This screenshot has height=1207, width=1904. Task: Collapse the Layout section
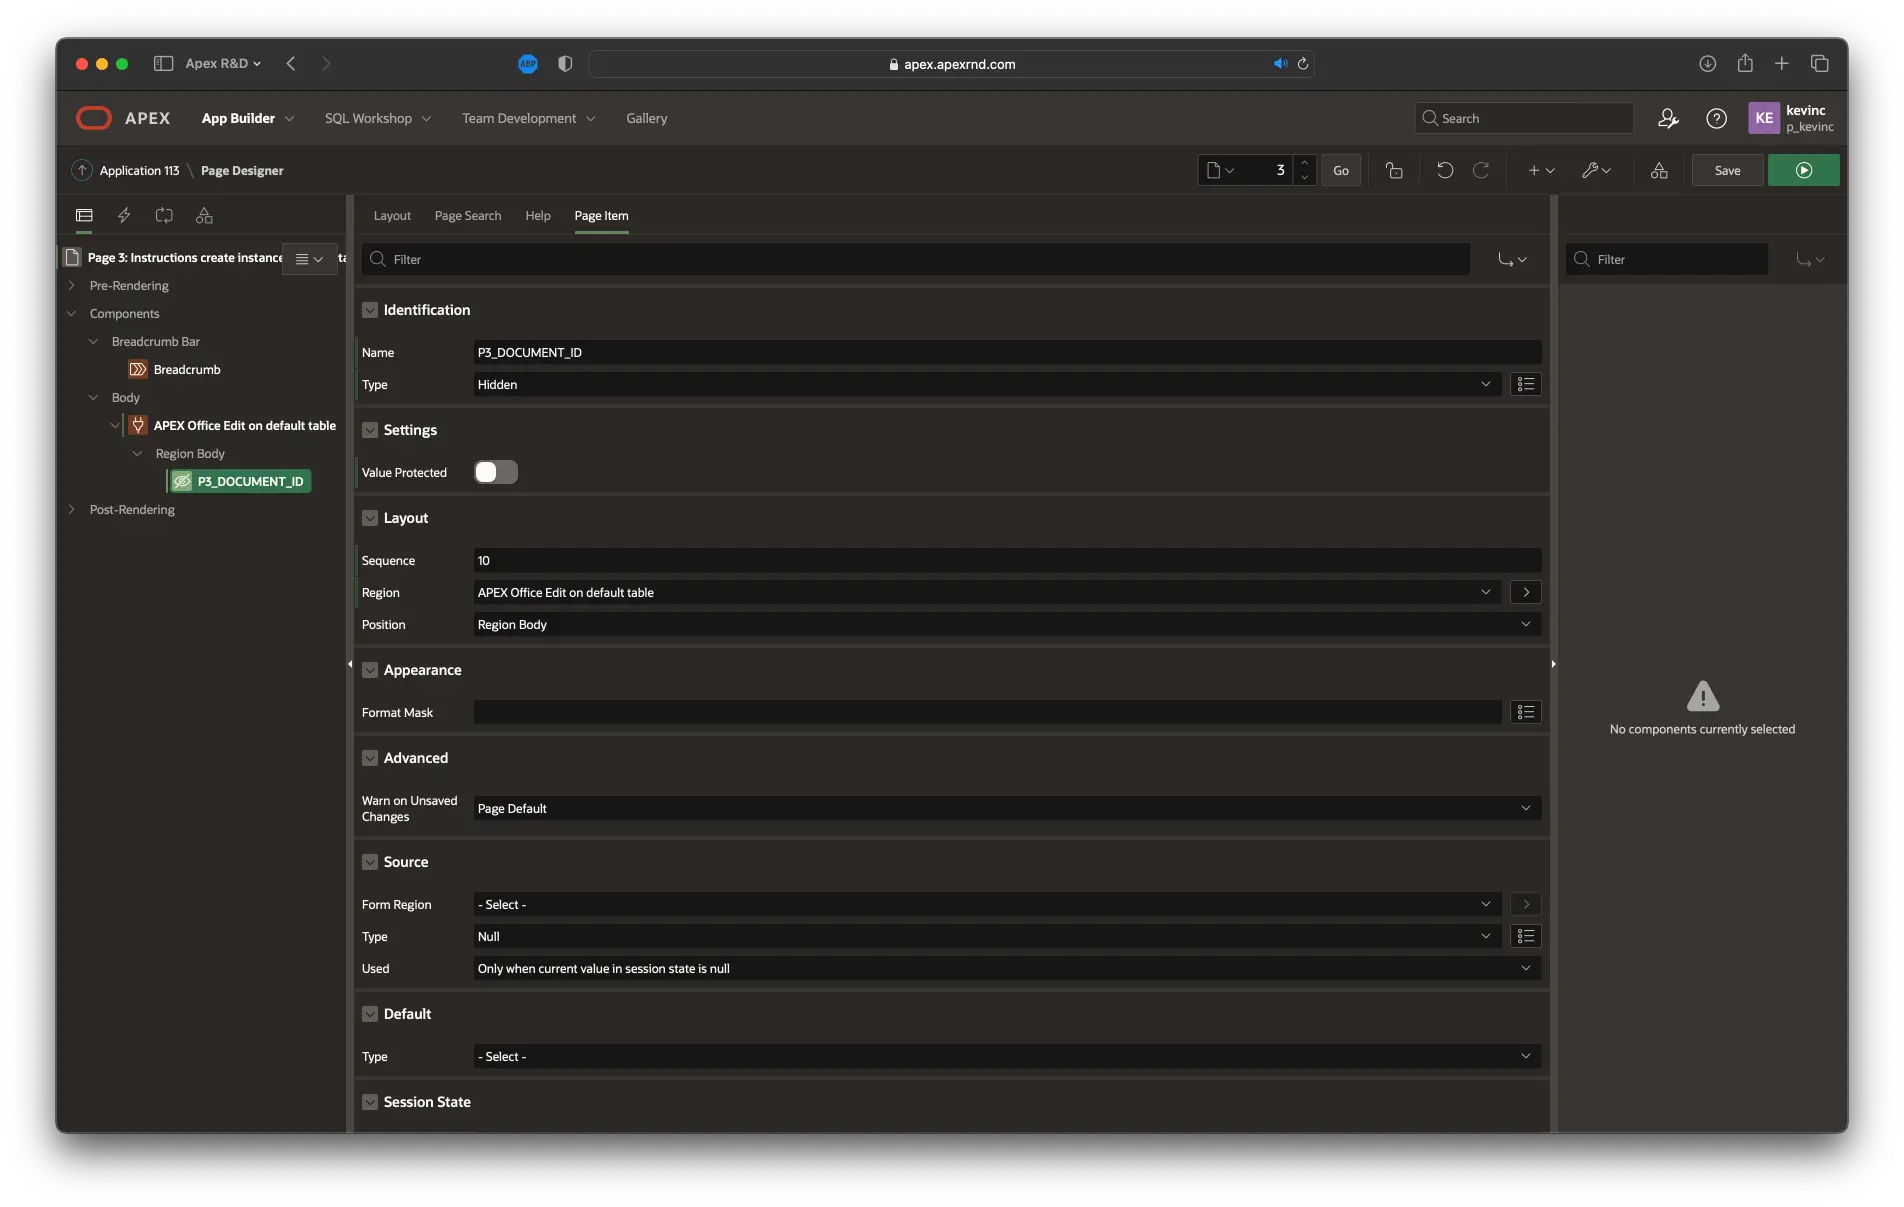(x=370, y=518)
